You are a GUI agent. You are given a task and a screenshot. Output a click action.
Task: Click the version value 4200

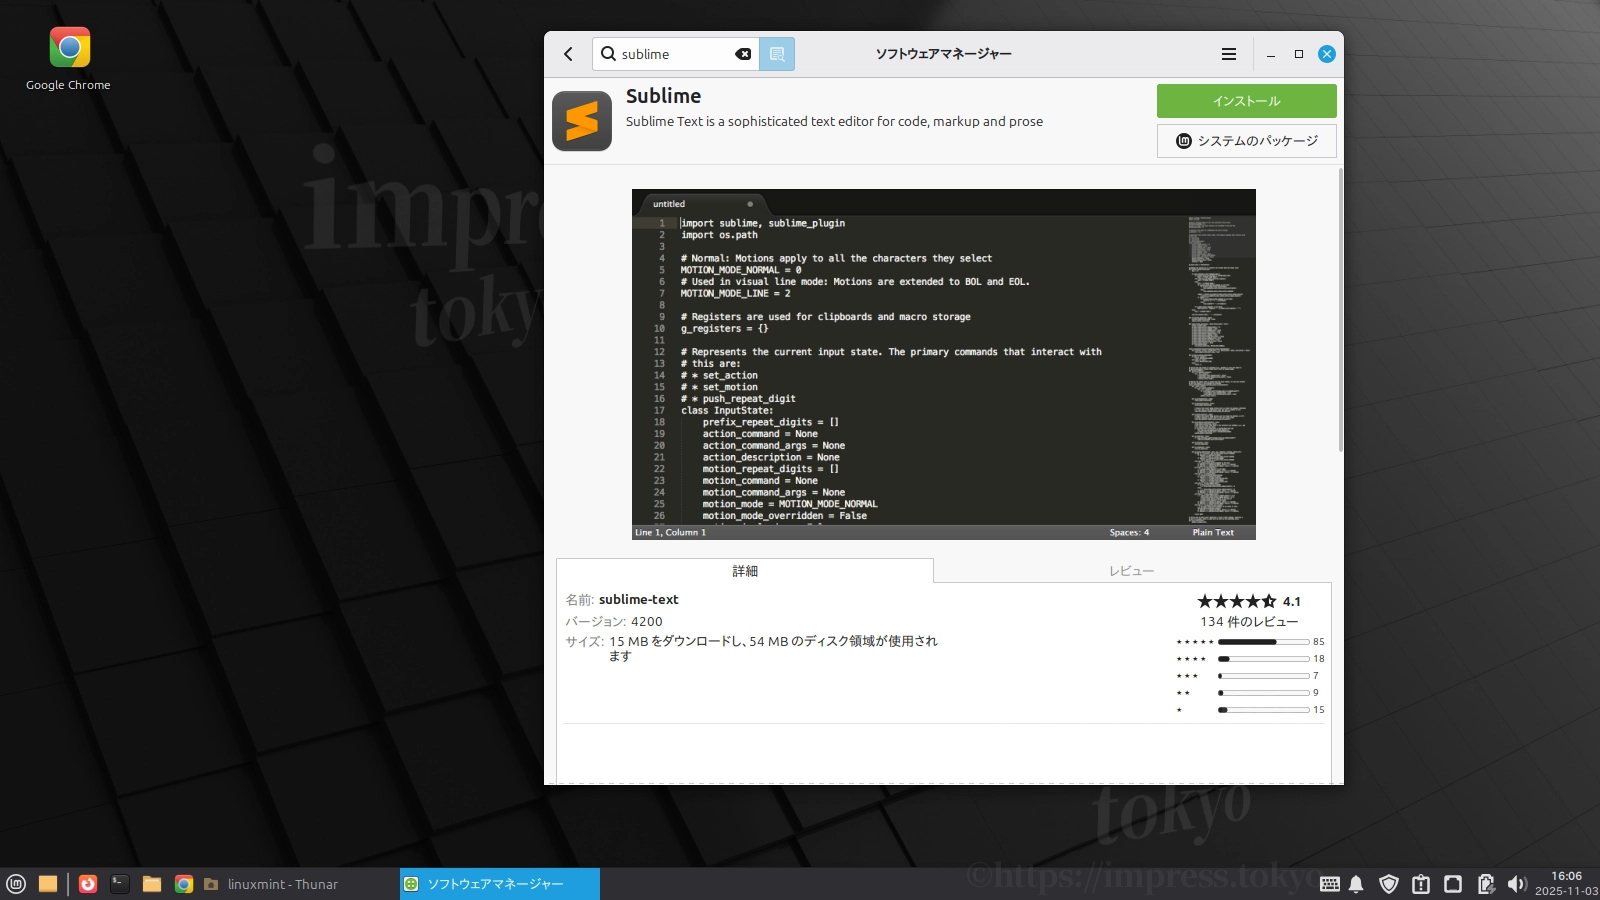pos(647,622)
